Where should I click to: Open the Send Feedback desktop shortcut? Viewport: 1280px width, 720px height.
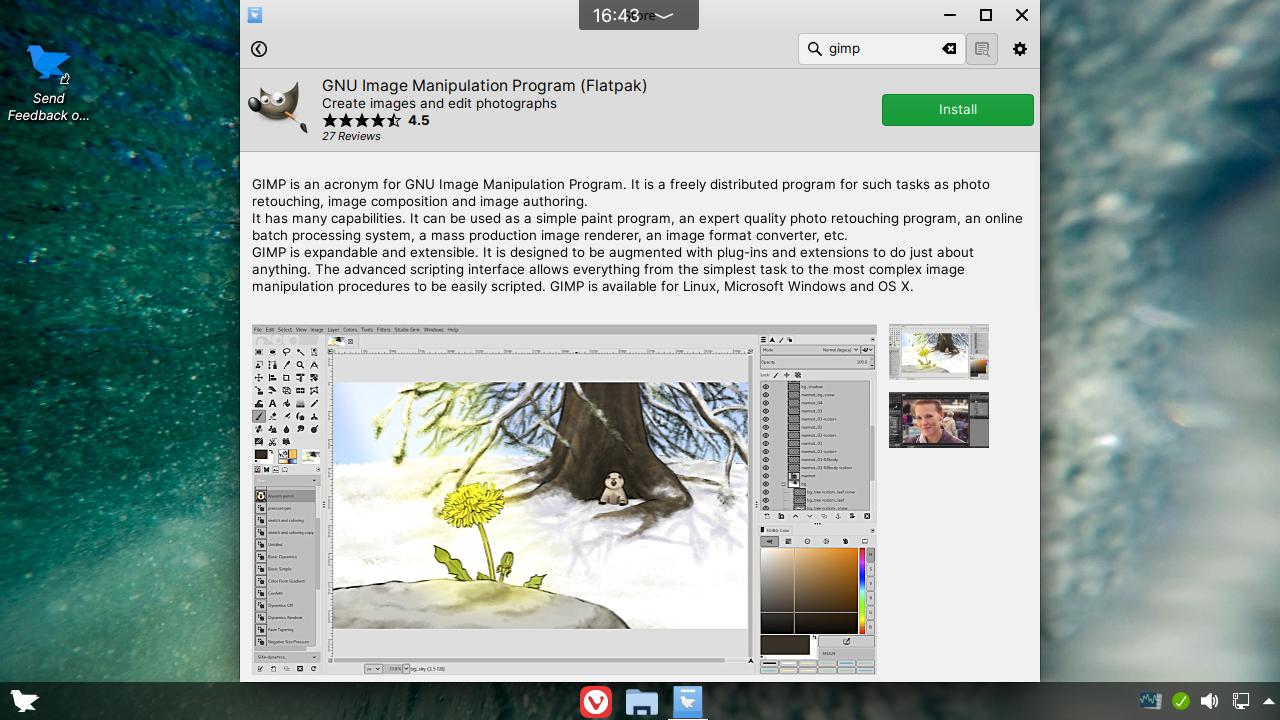(x=48, y=84)
